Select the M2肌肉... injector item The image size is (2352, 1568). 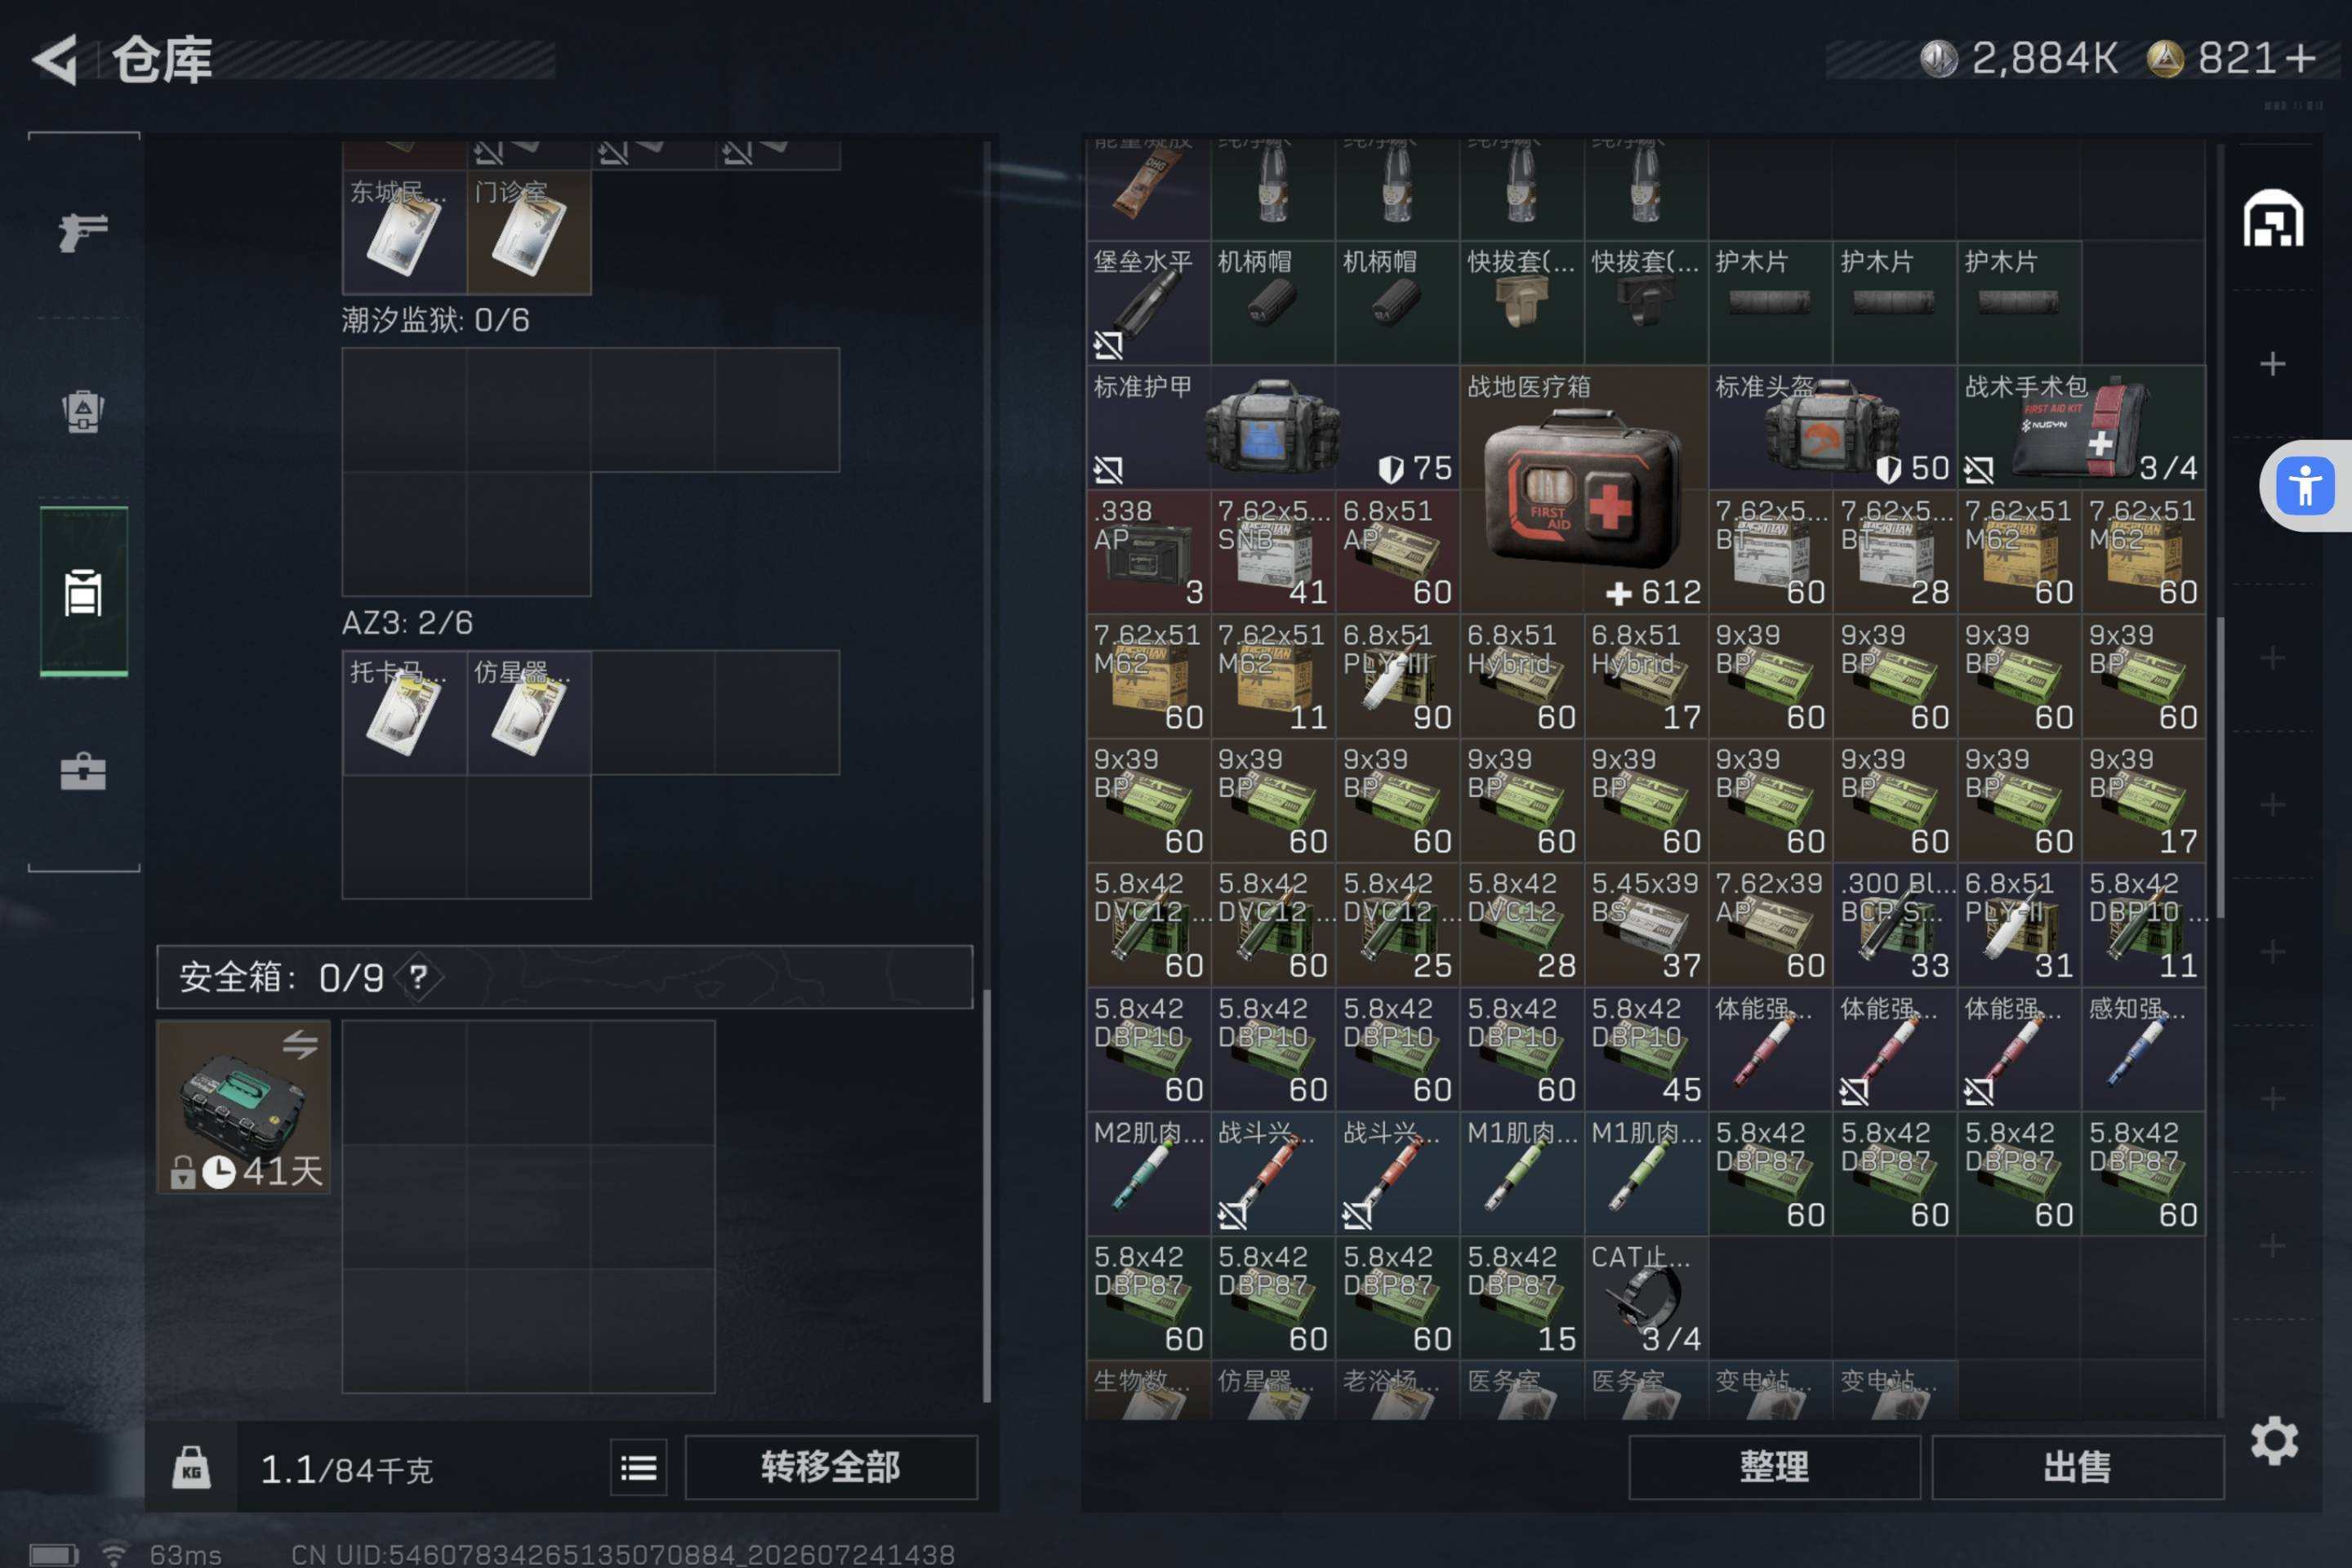click(x=1148, y=1173)
